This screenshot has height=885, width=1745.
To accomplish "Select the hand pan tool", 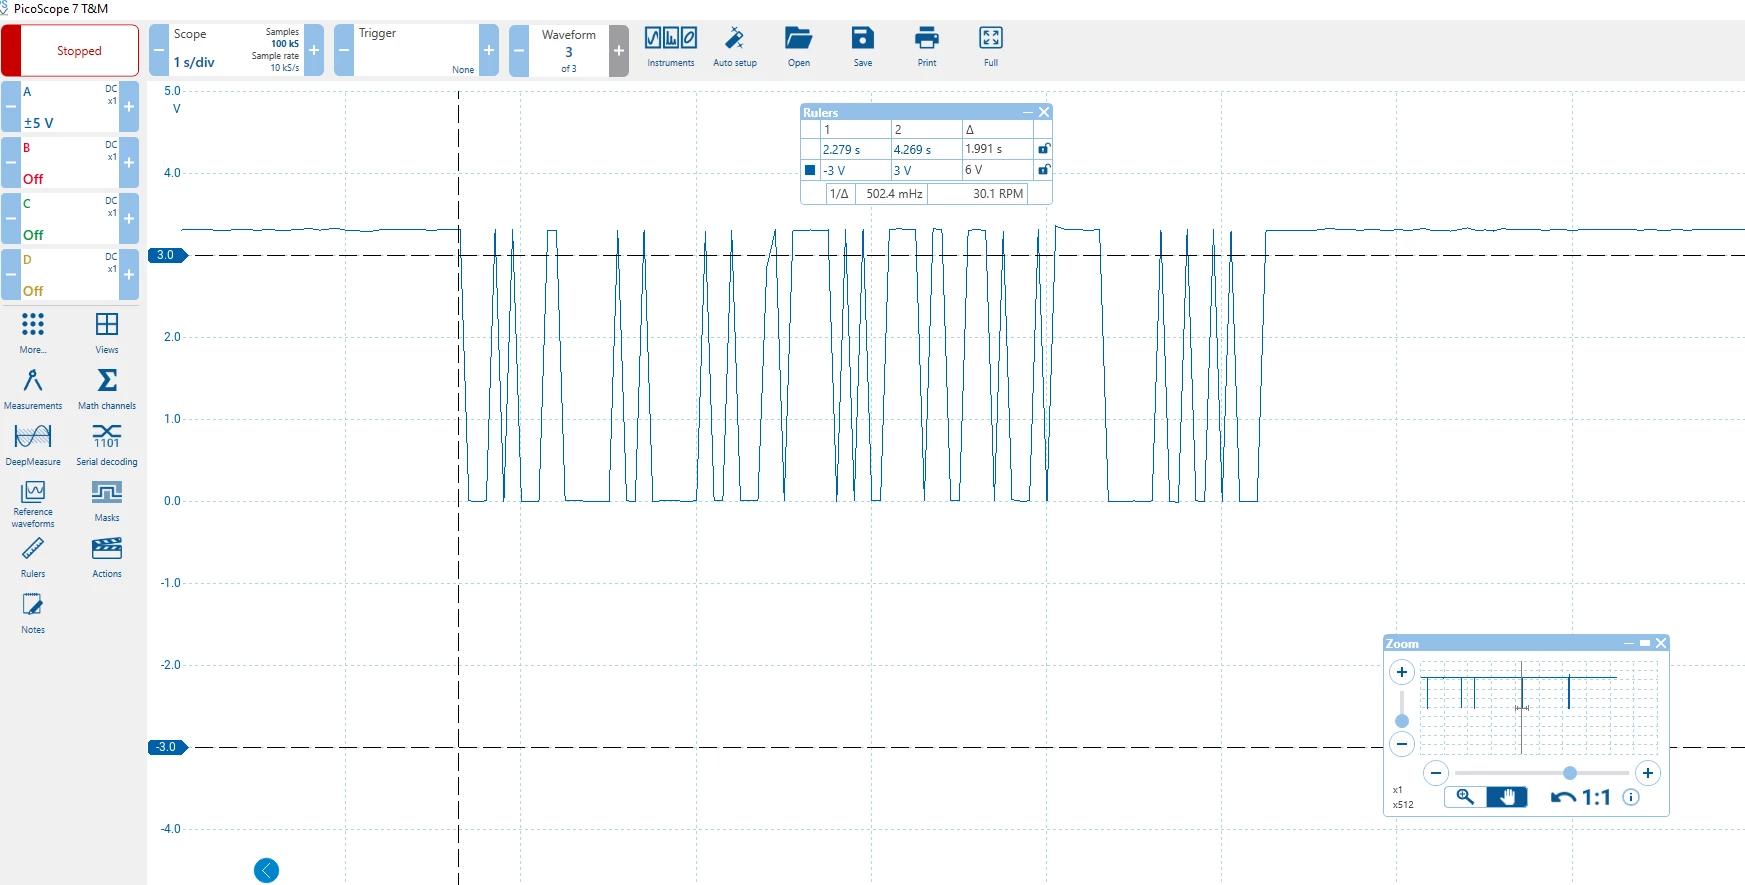I will pos(1507,797).
